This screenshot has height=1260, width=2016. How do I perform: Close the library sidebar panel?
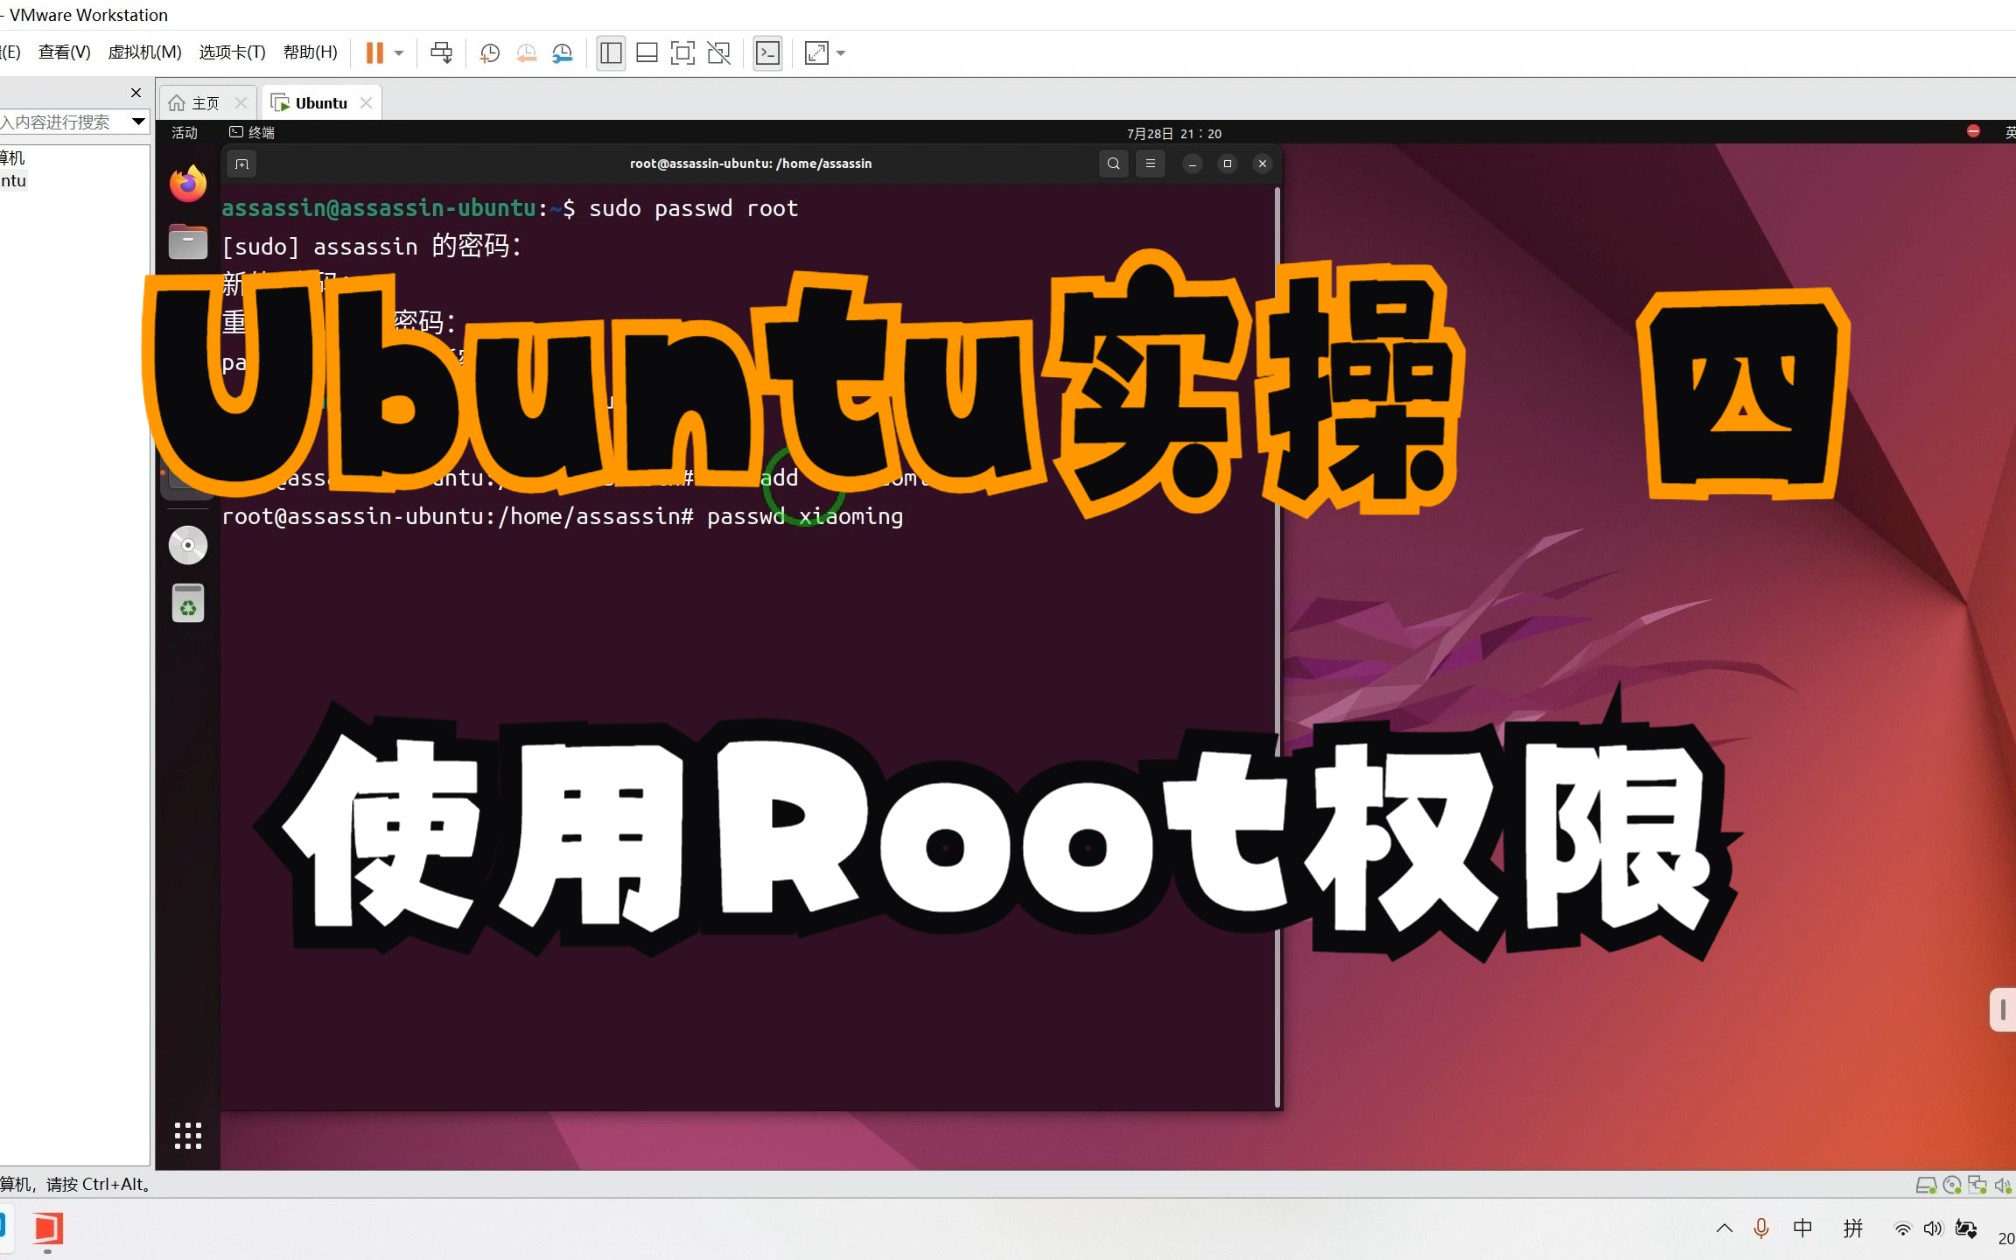[x=136, y=93]
